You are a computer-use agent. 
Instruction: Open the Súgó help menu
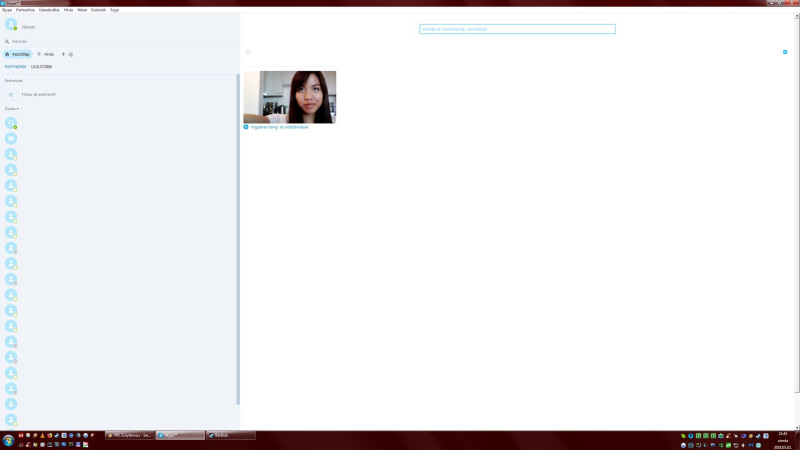[x=114, y=10]
